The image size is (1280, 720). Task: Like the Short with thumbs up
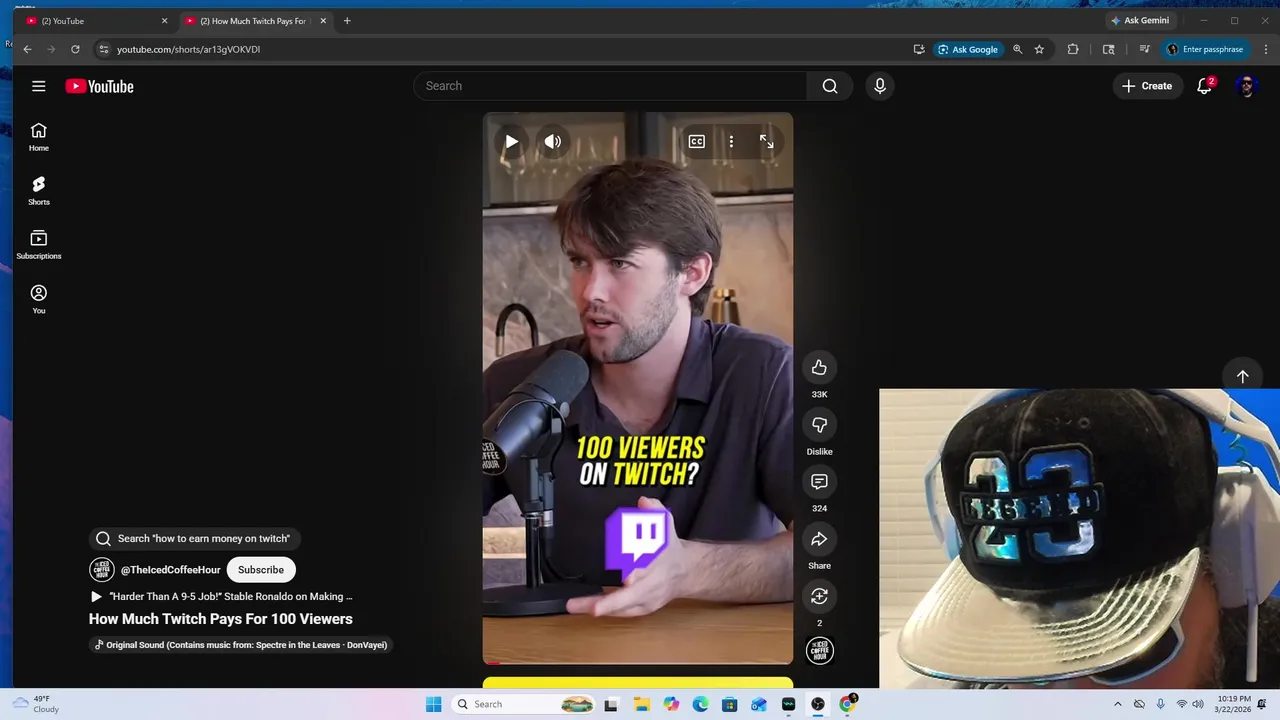[x=819, y=367]
